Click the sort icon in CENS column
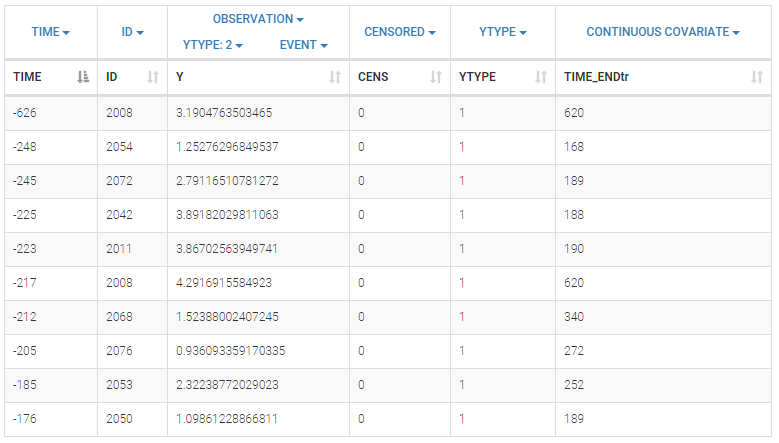Viewport: 779px width, 443px height. click(436, 77)
